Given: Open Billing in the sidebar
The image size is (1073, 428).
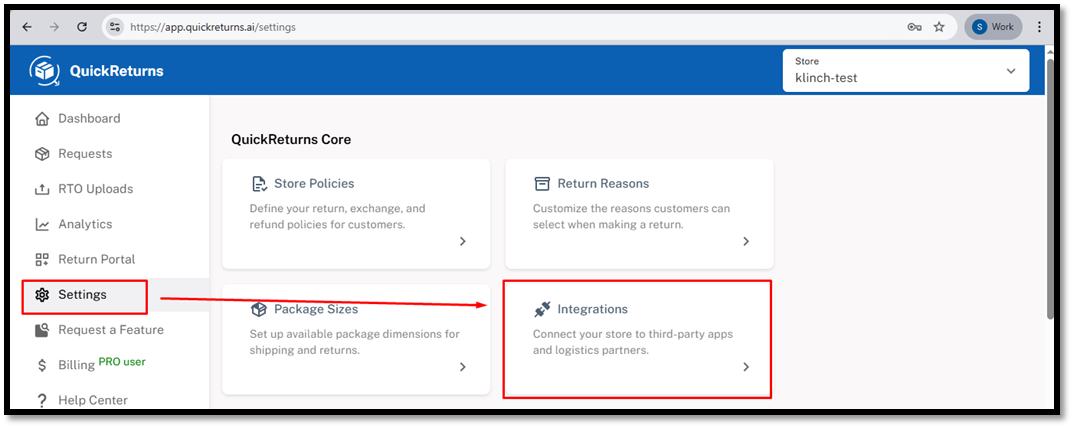Looking at the screenshot, I should (76, 365).
